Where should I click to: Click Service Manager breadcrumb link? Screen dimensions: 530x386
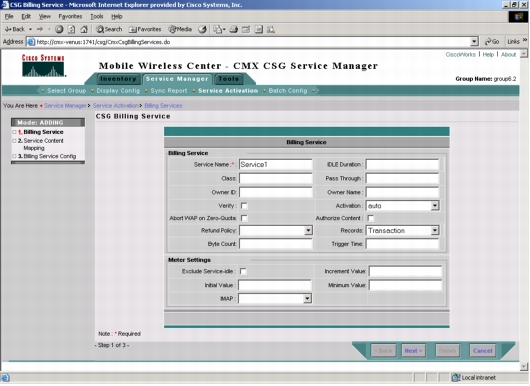click(x=65, y=106)
